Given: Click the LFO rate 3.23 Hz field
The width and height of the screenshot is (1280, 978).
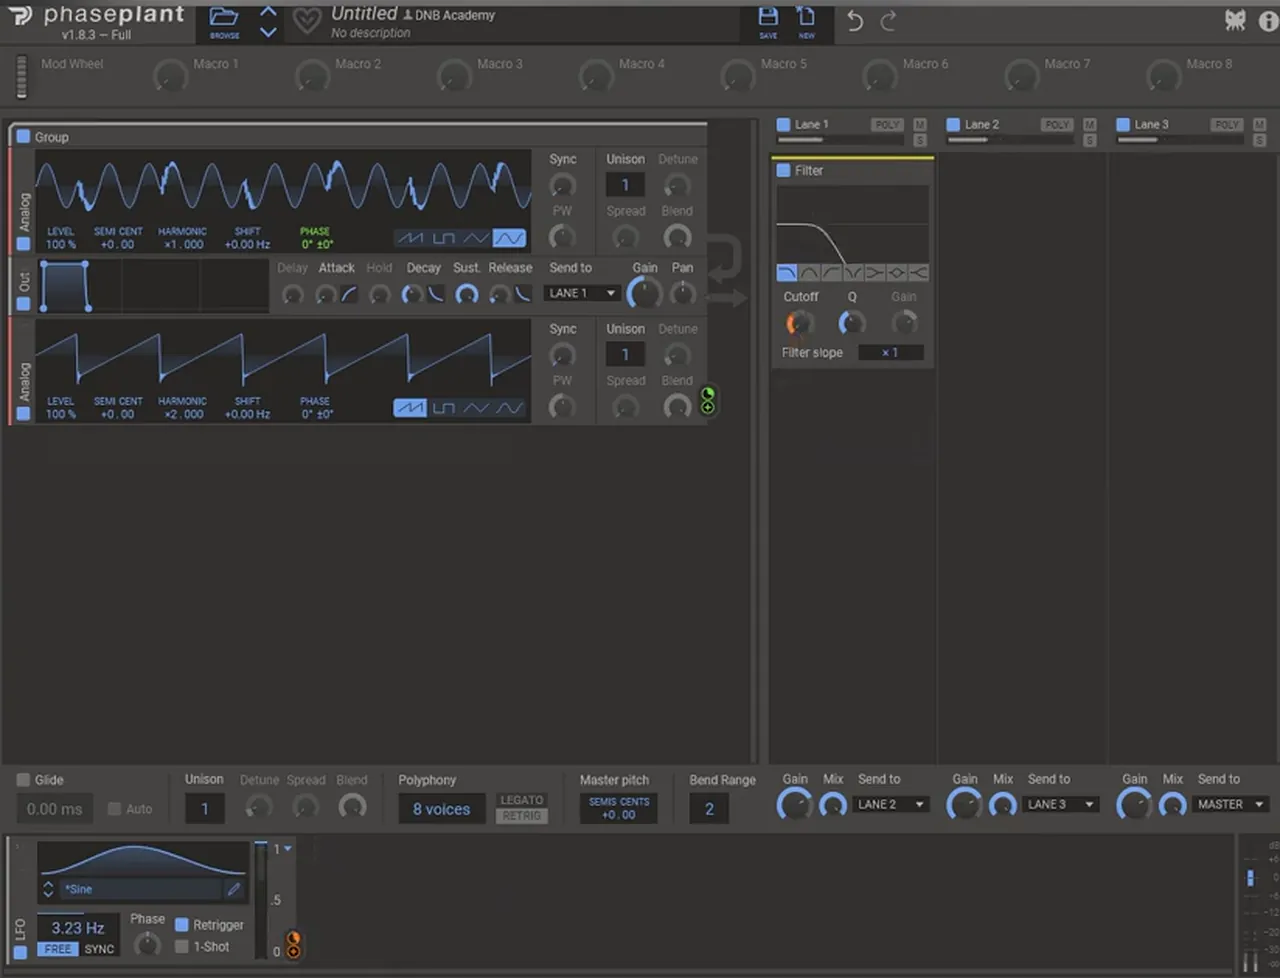Looking at the screenshot, I should (78, 927).
